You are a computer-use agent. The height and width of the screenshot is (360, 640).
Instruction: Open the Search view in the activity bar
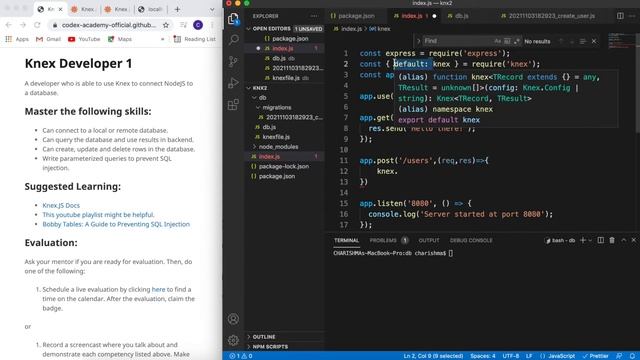tap(233, 40)
